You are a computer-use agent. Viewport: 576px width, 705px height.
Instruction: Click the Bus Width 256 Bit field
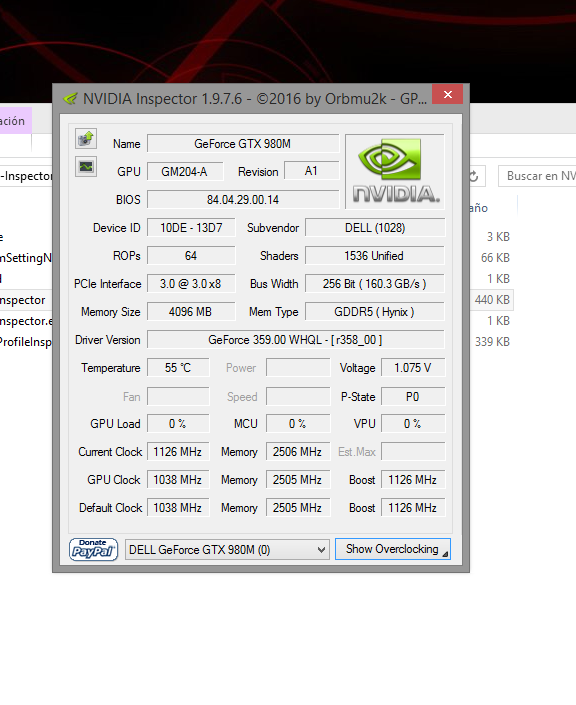click(375, 284)
